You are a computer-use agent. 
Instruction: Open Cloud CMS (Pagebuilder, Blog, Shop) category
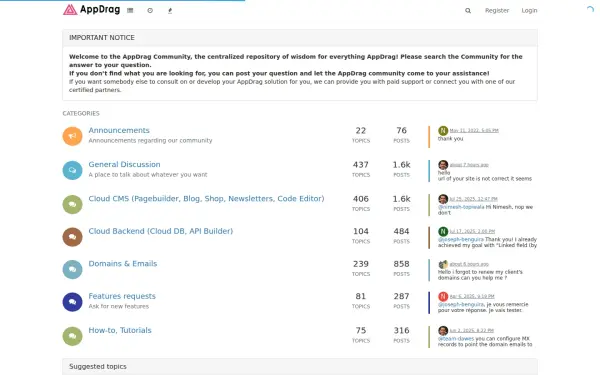(206, 199)
